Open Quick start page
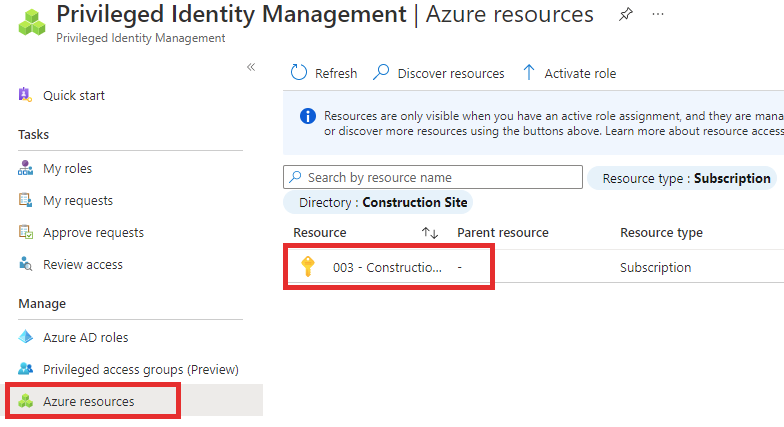 tap(74, 96)
